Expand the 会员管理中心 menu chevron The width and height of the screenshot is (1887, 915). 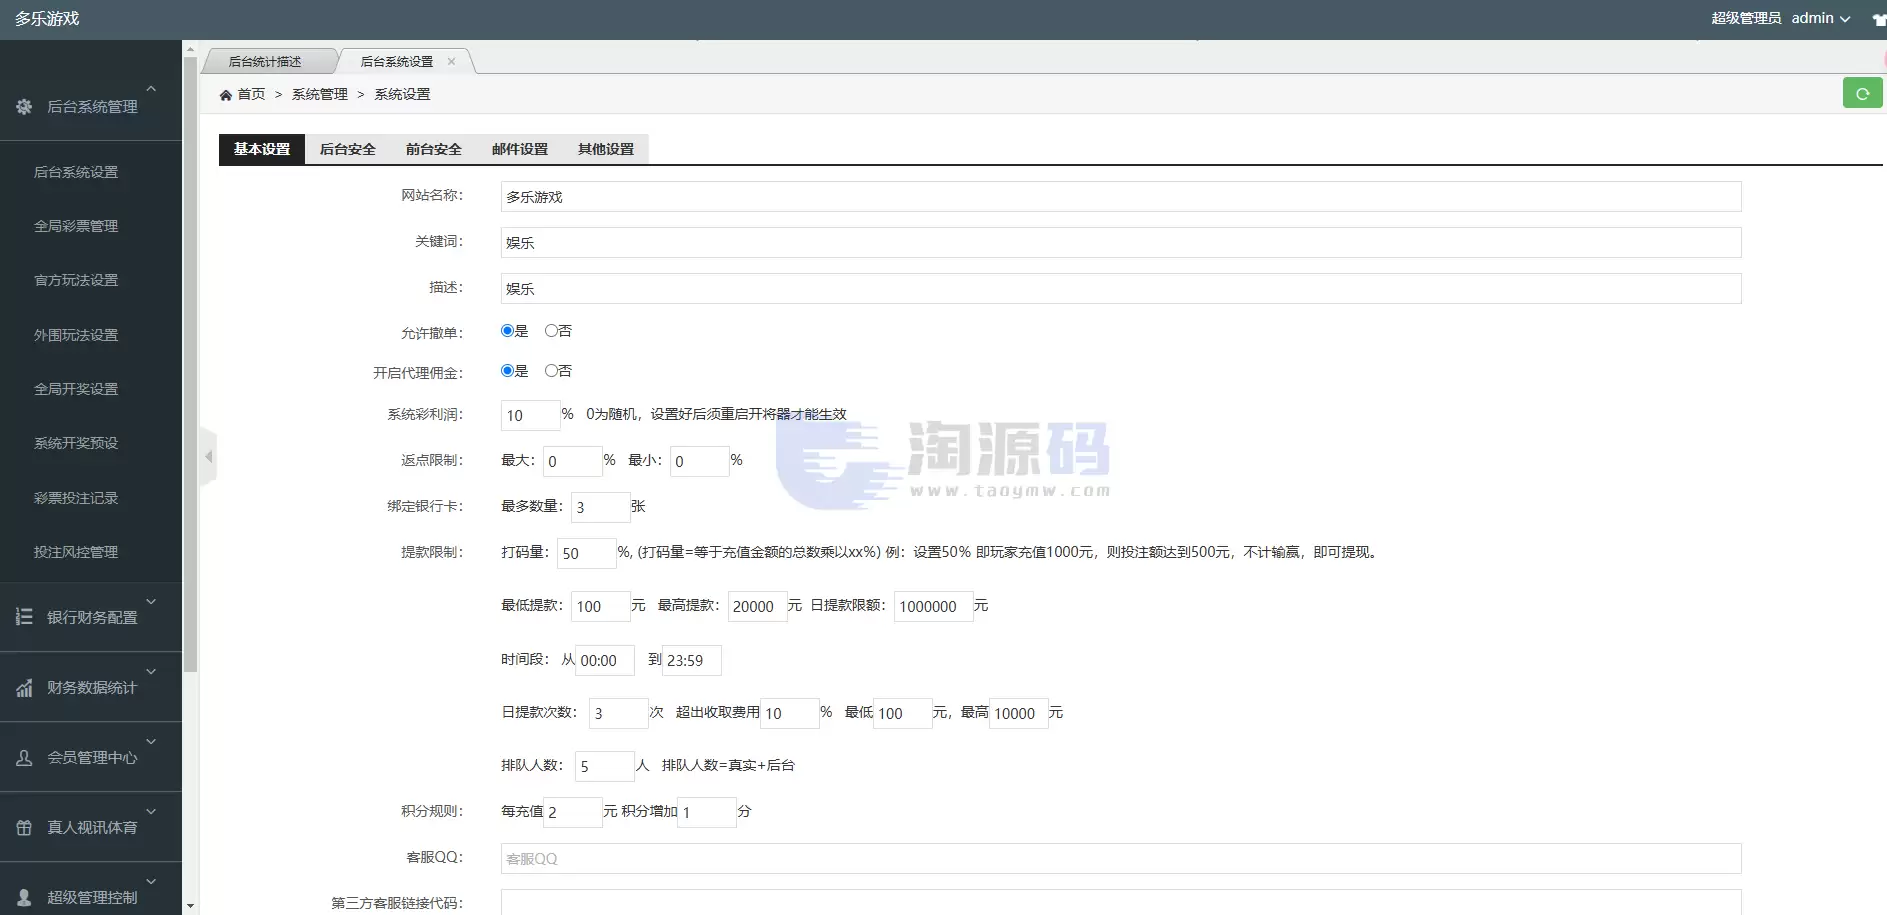pos(151,741)
